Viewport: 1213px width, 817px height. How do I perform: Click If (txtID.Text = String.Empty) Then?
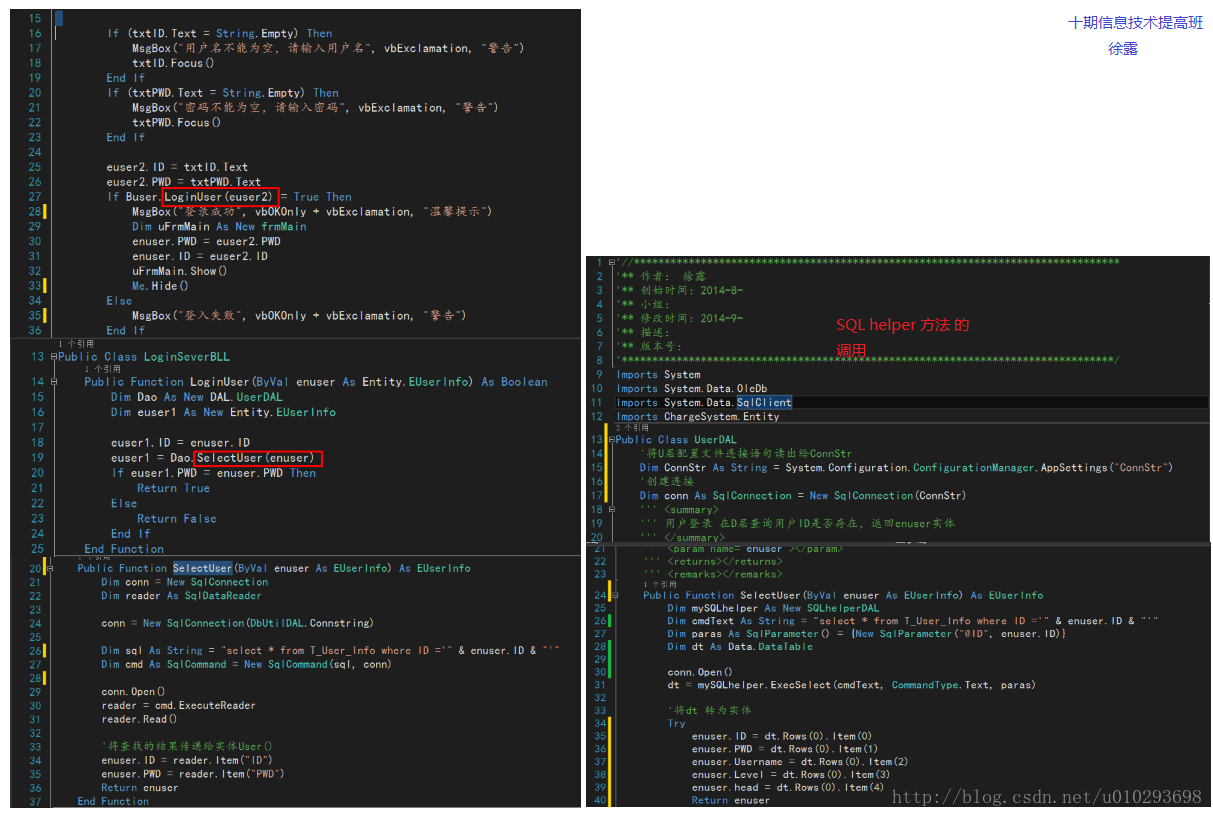click(220, 33)
